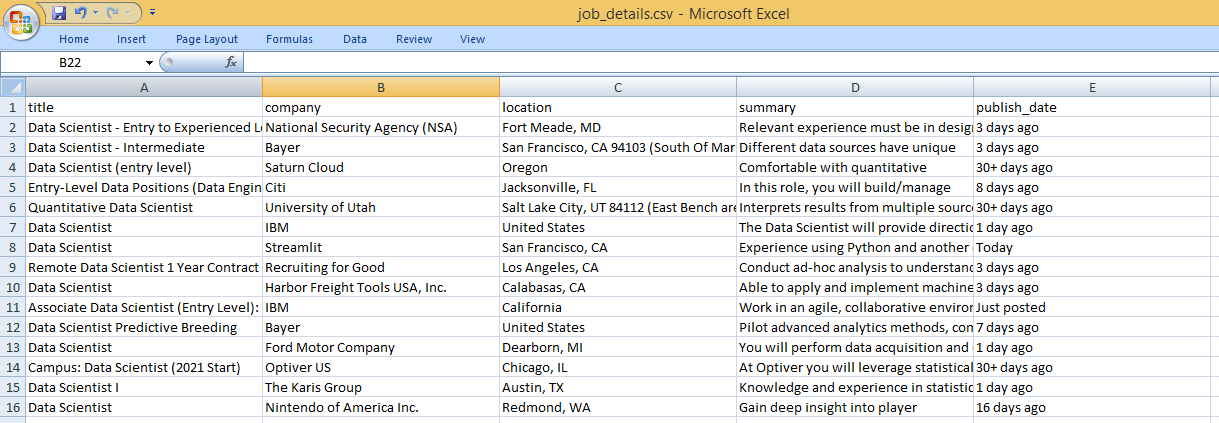Select the 'Quantitative Data Scientist' title cell
Viewport: 1219px width, 423px height.
(x=143, y=207)
